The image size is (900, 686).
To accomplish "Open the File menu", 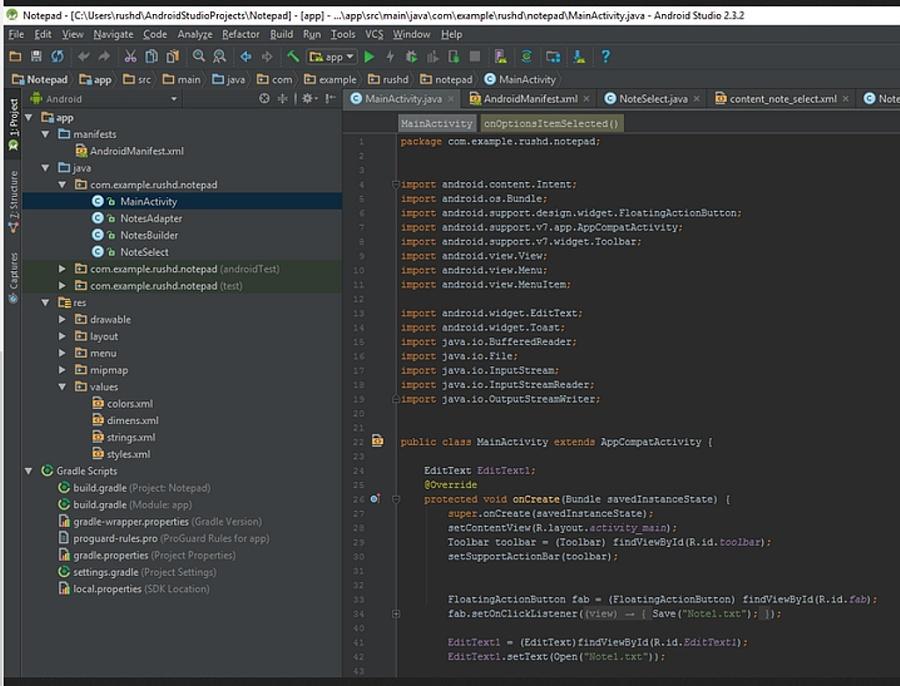I will point(16,34).
